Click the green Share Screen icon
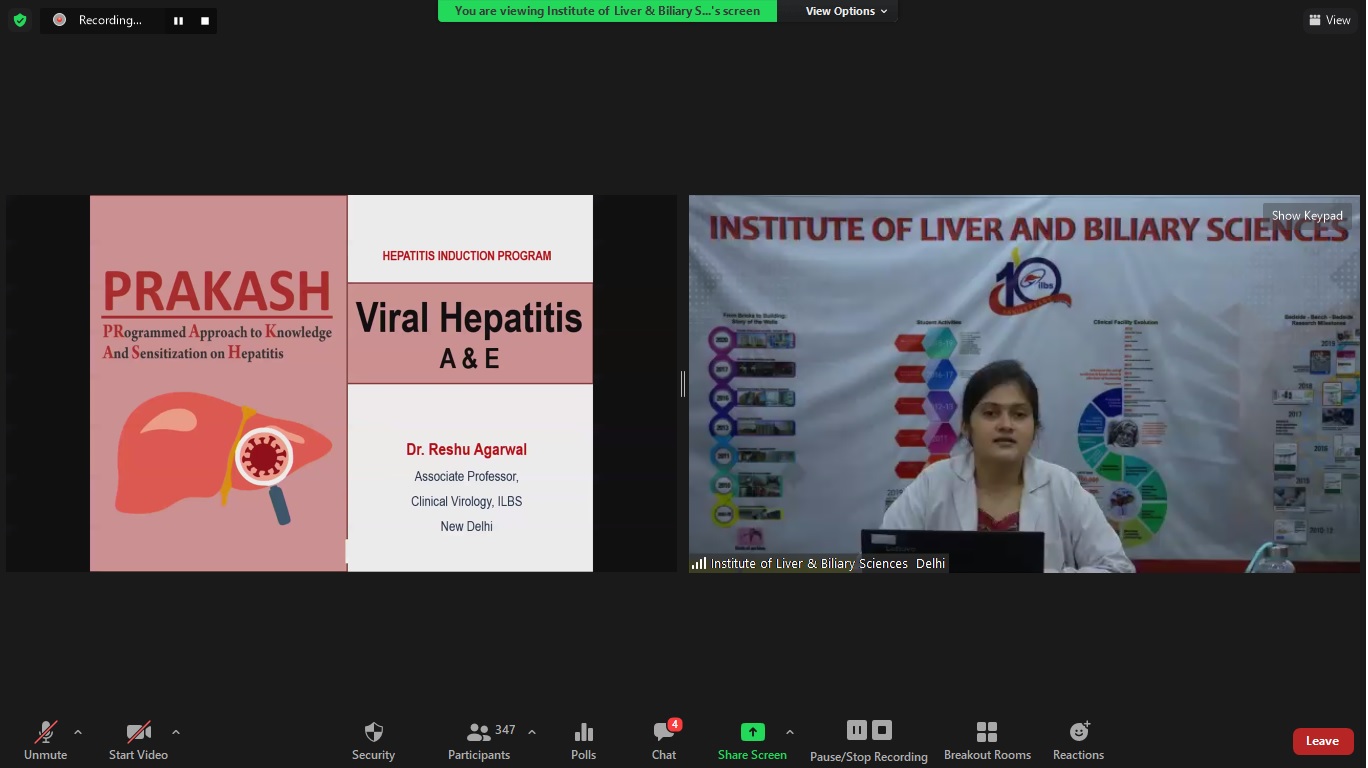 [x=752, y=732]
